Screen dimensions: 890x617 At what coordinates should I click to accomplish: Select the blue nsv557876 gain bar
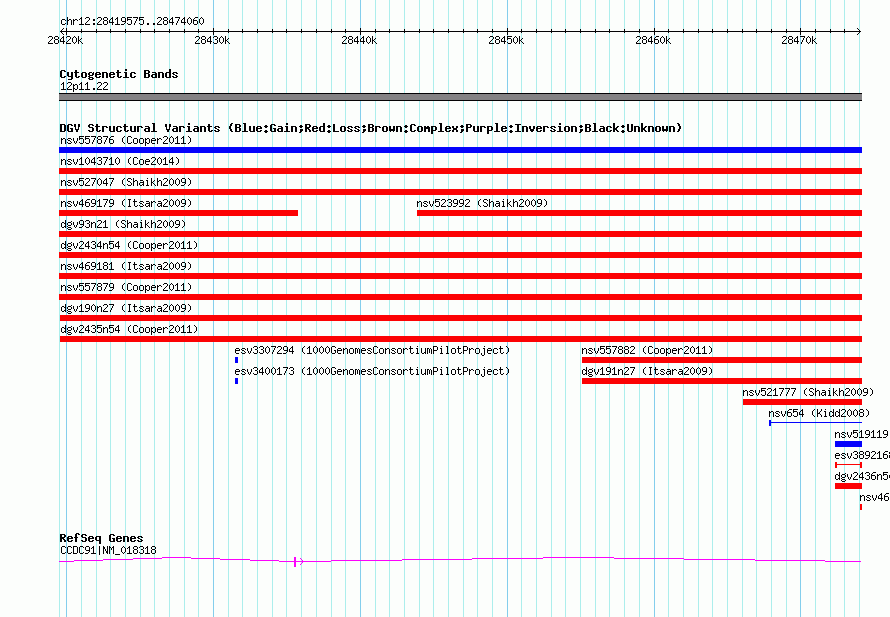coord(460,150)
